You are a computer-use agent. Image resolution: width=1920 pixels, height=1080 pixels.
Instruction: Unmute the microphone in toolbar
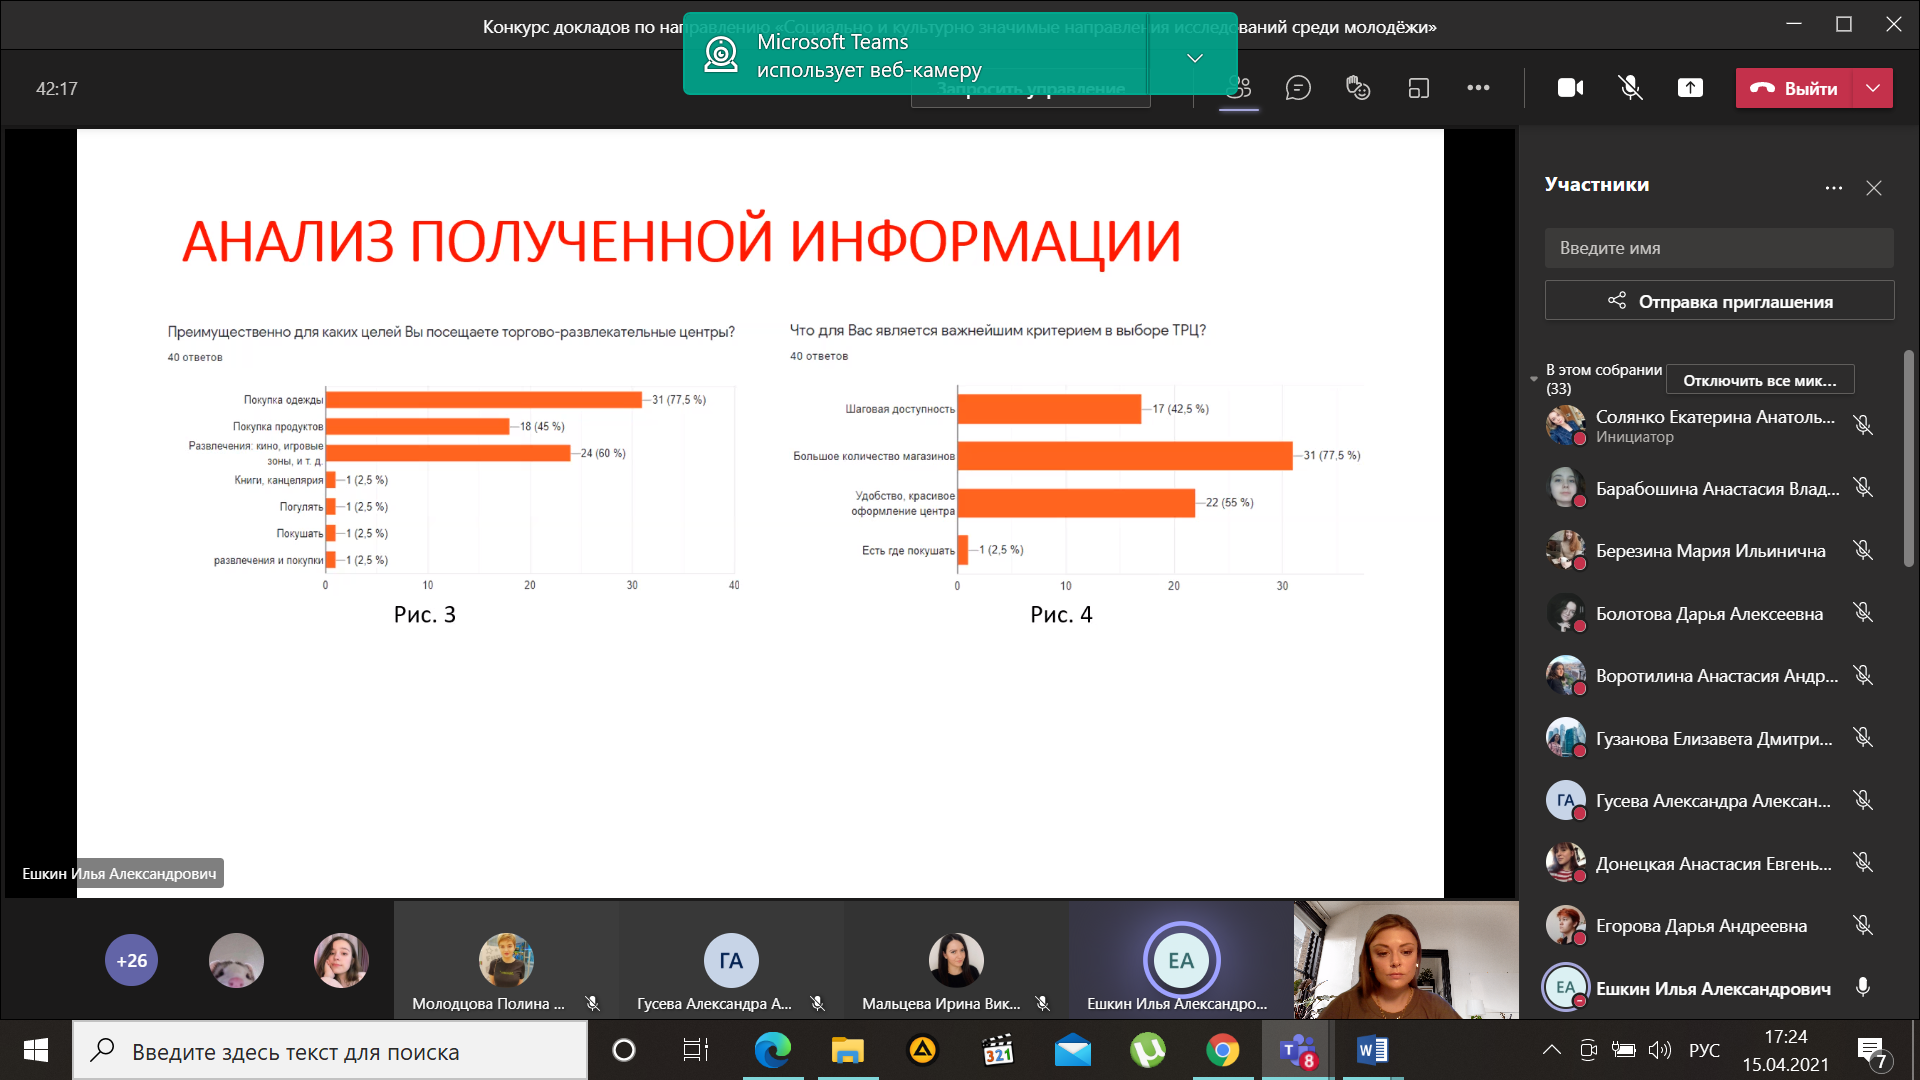click(x=1630, y=88)
